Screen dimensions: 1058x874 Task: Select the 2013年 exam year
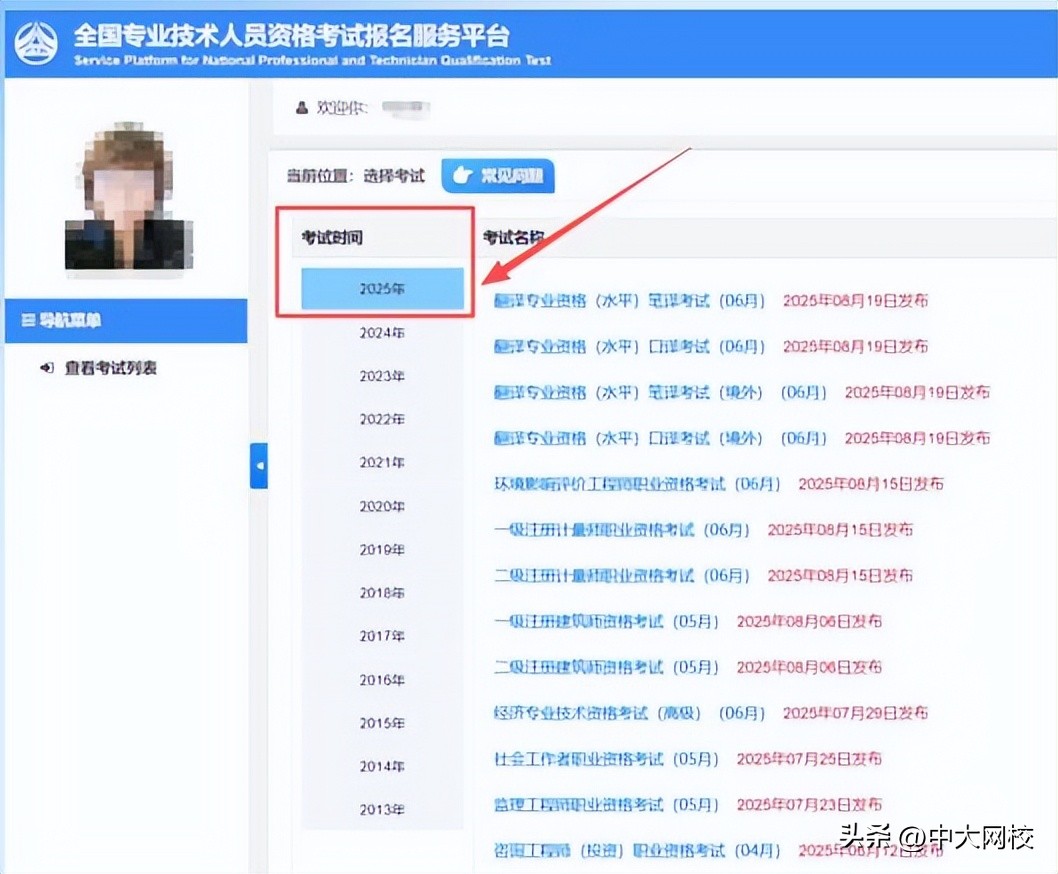382,809
